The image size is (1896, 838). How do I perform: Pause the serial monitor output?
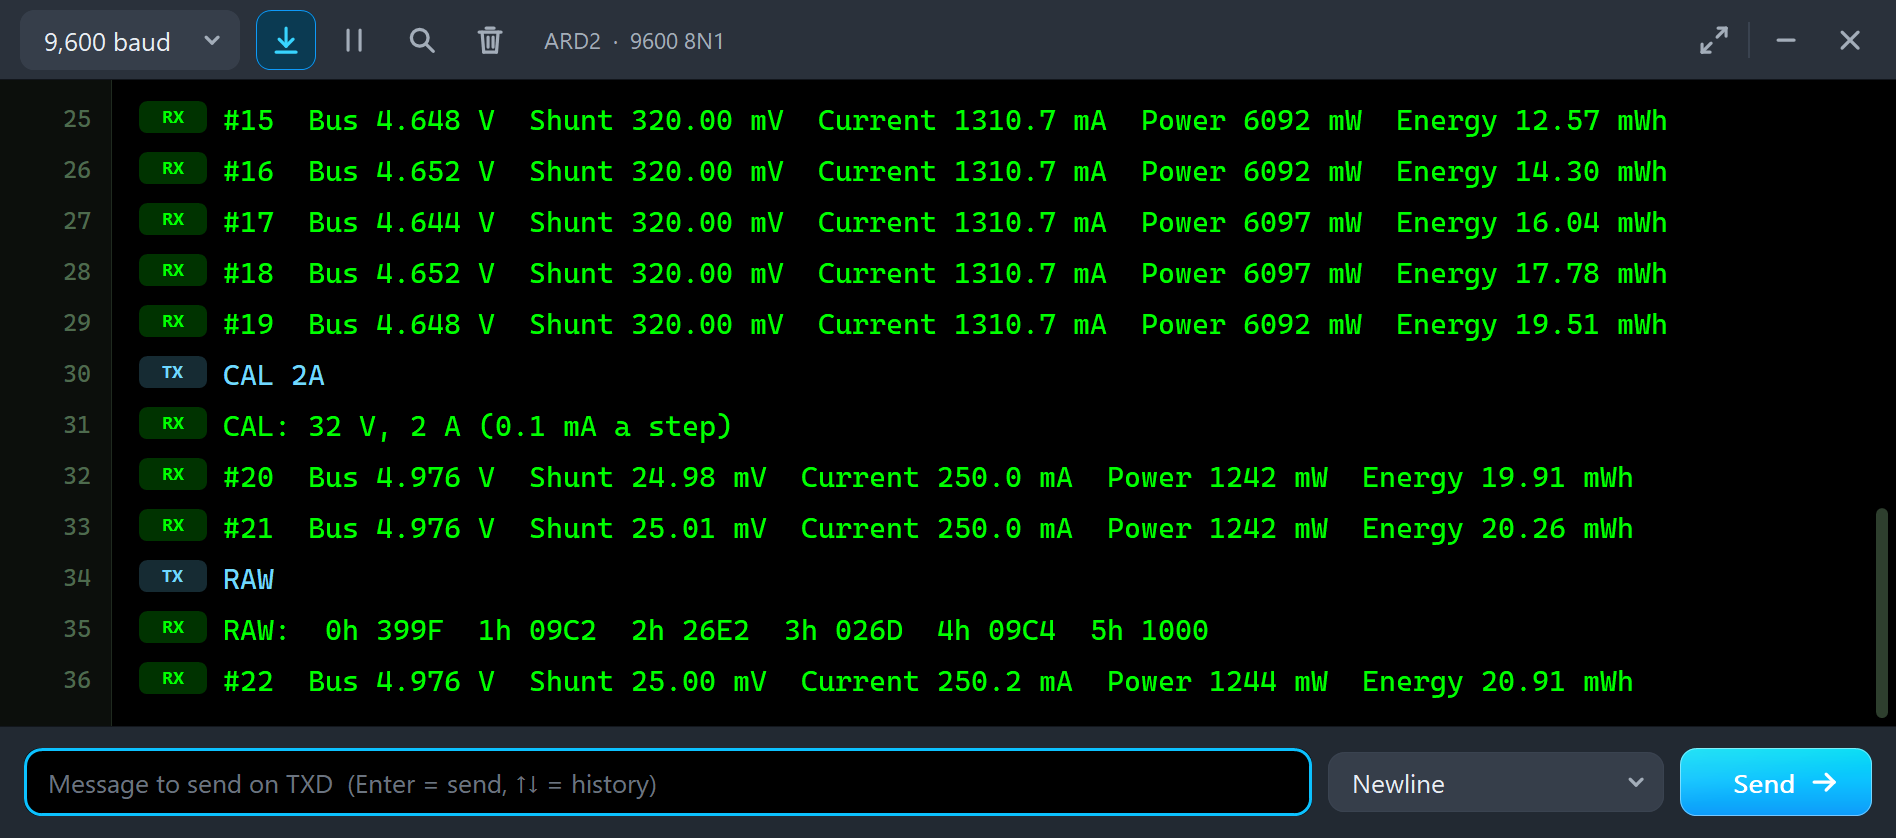pos(354,40)
